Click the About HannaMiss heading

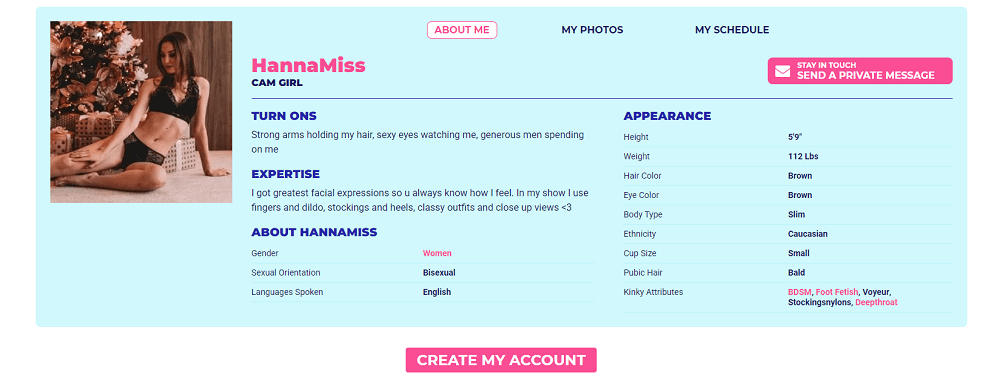point(314,232)
